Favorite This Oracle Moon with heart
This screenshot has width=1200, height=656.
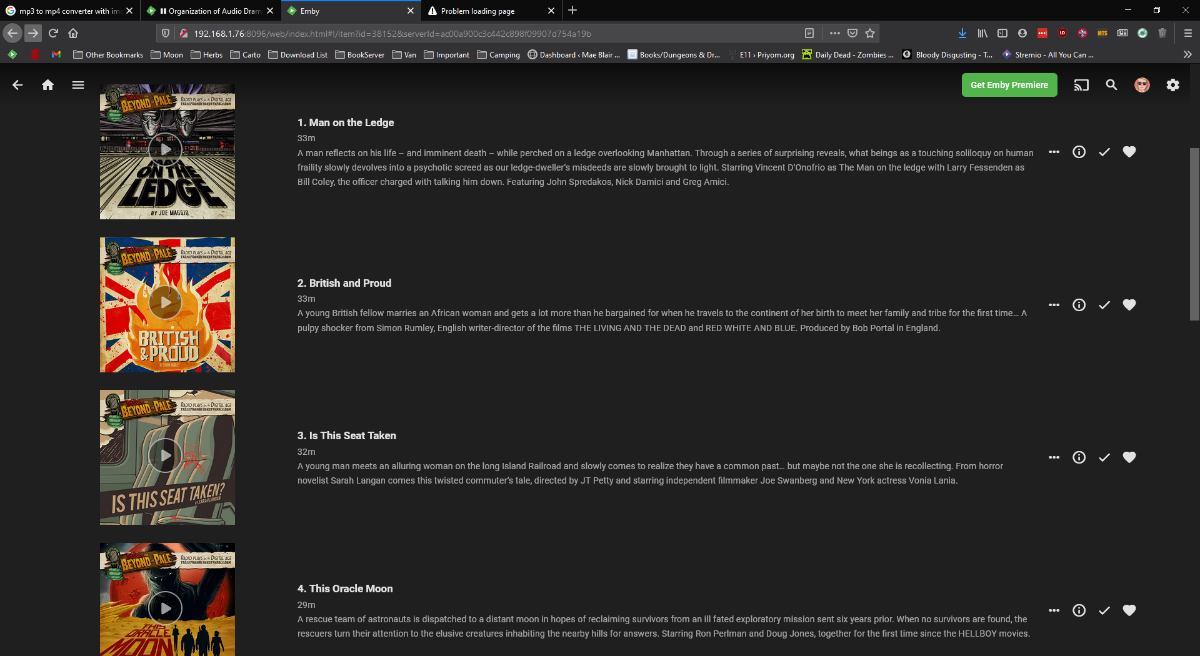(x=1129, y=610)
